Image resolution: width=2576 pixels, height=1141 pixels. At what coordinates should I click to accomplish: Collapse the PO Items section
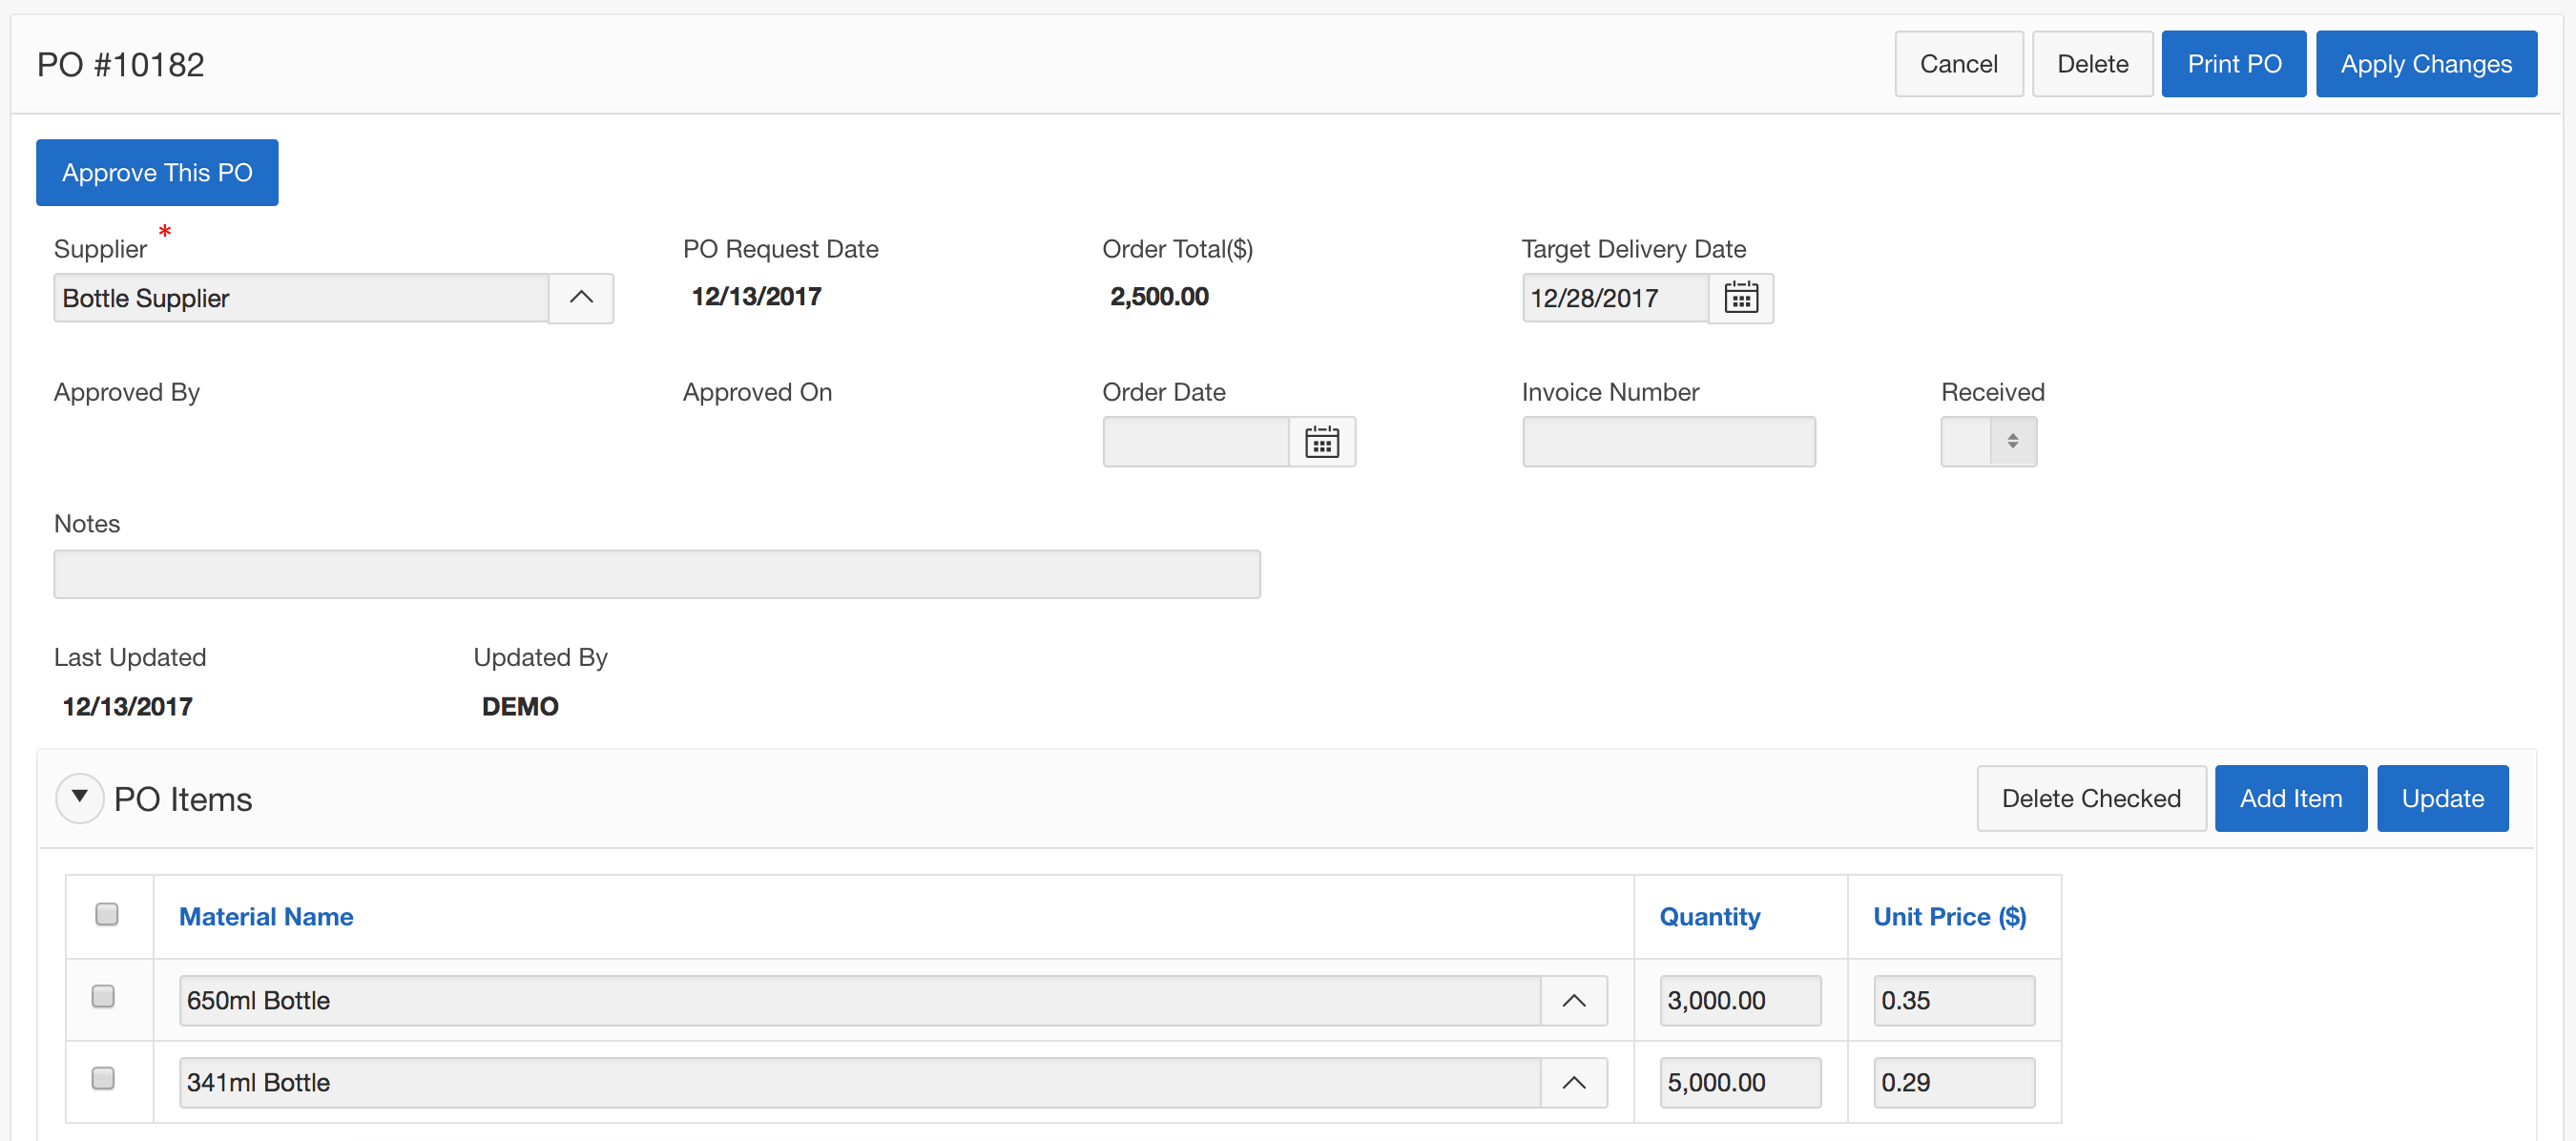[x=80, y=798]
